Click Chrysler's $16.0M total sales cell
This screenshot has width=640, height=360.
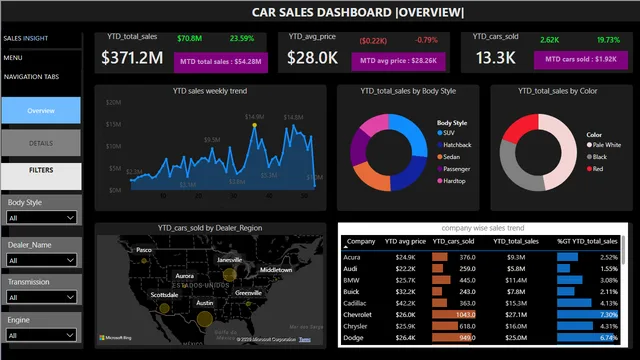tap(516, 326)
